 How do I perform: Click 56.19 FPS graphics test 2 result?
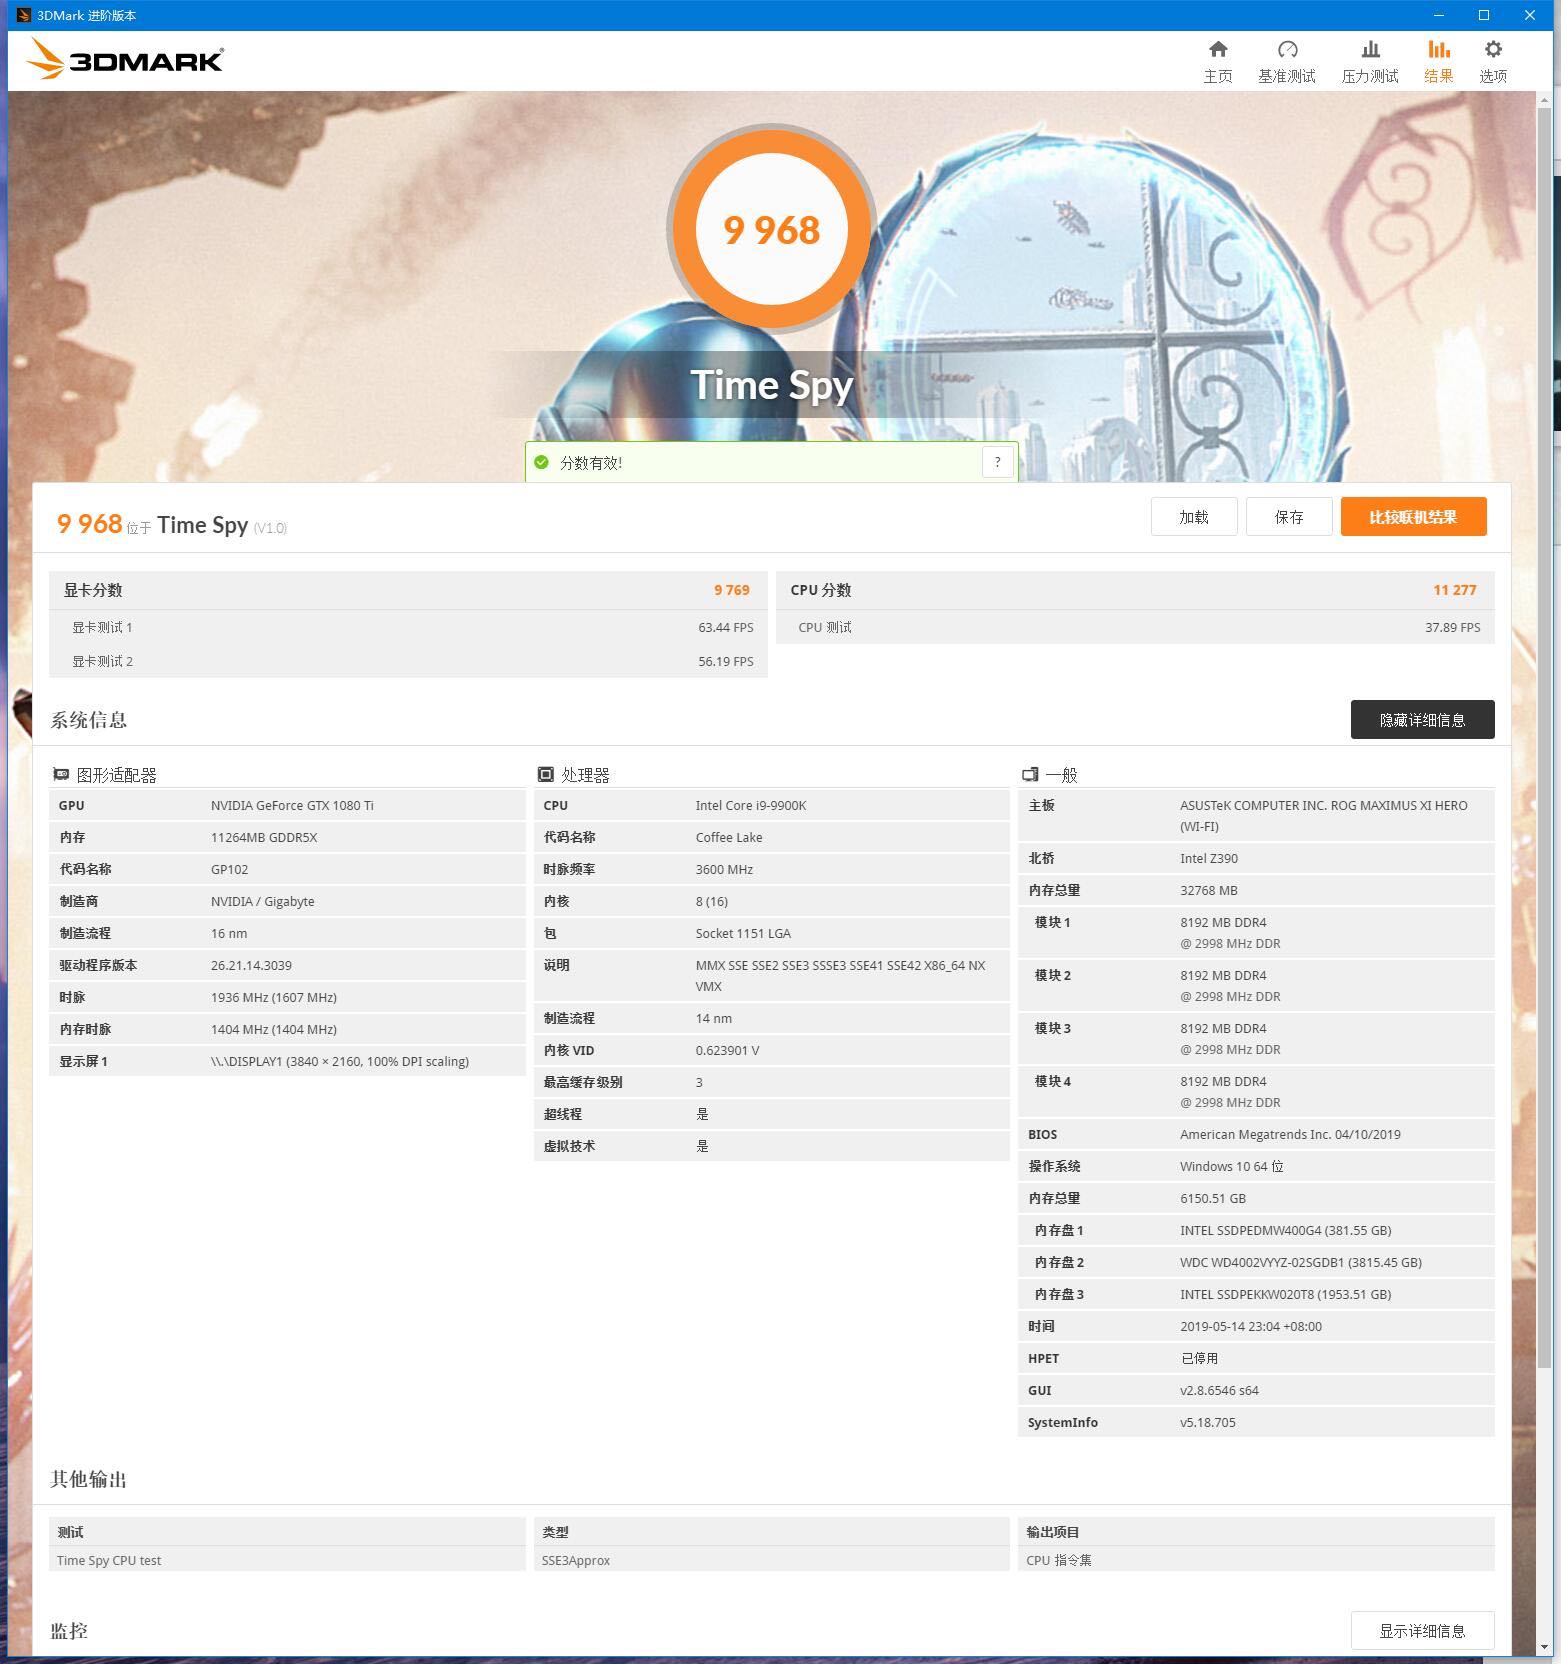tap(725, 661)
